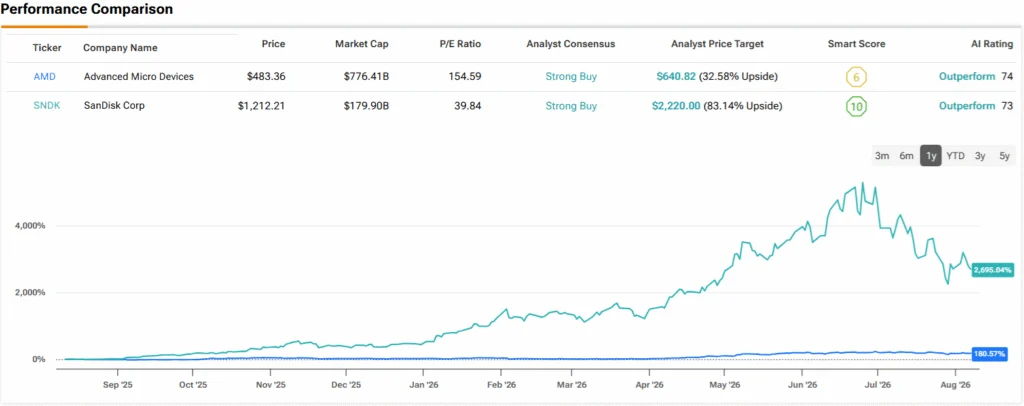
Task: Click the (83.14% Upside) text
Action: tap(743, 105)
